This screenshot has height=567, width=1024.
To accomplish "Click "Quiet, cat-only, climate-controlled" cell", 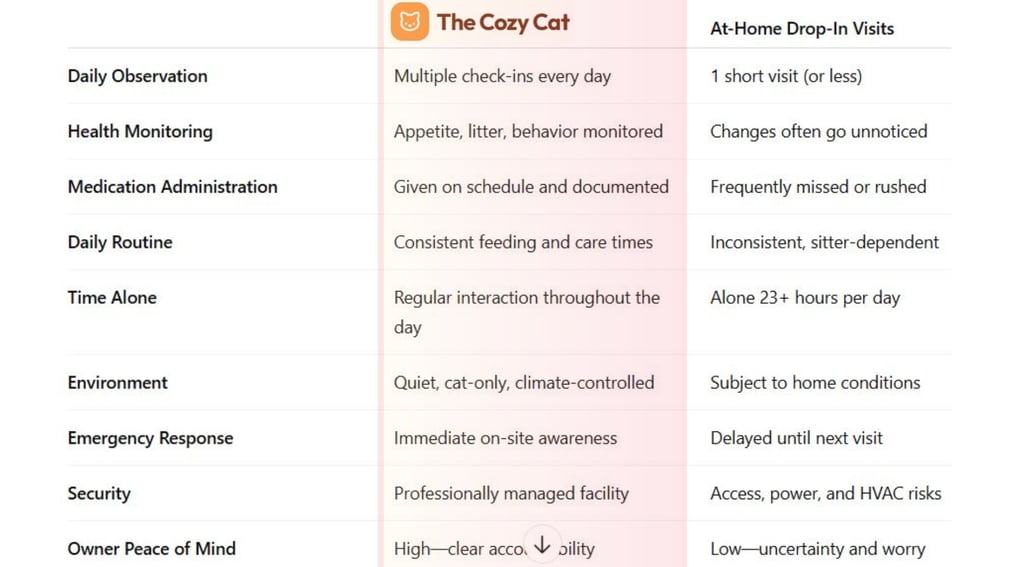I will coord(524,383).
